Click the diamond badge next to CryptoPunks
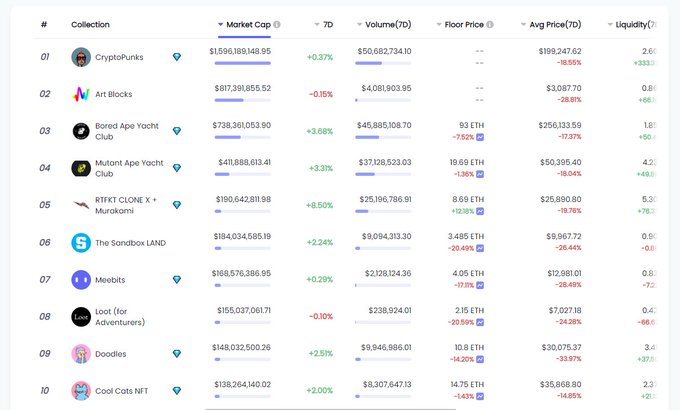This screenshot has width=680, height=410. point(177,57)
